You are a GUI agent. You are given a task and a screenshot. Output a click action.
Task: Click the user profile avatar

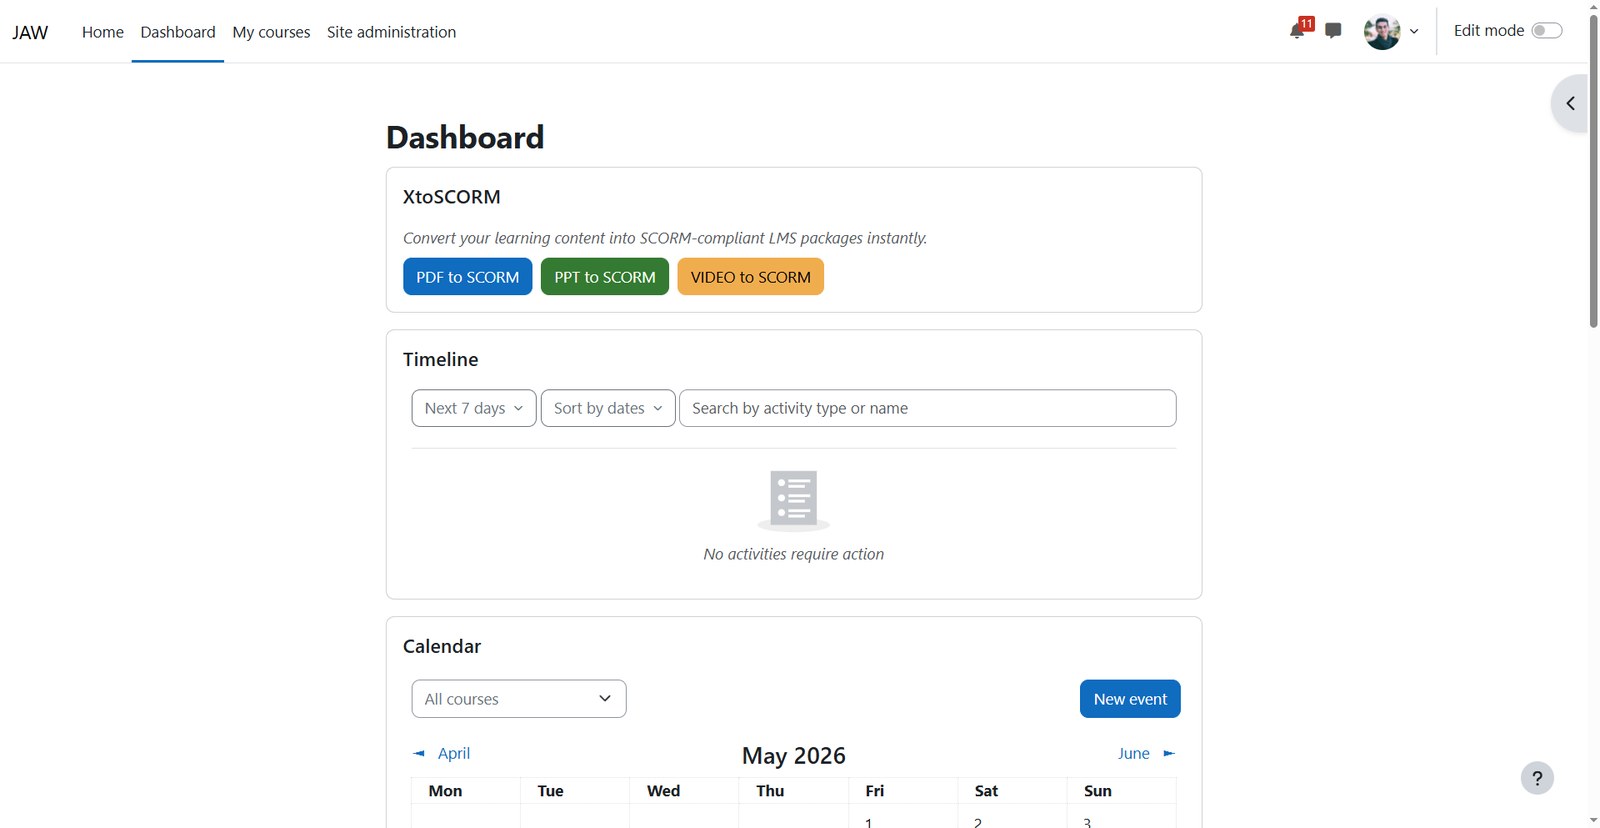[1382, 32]
